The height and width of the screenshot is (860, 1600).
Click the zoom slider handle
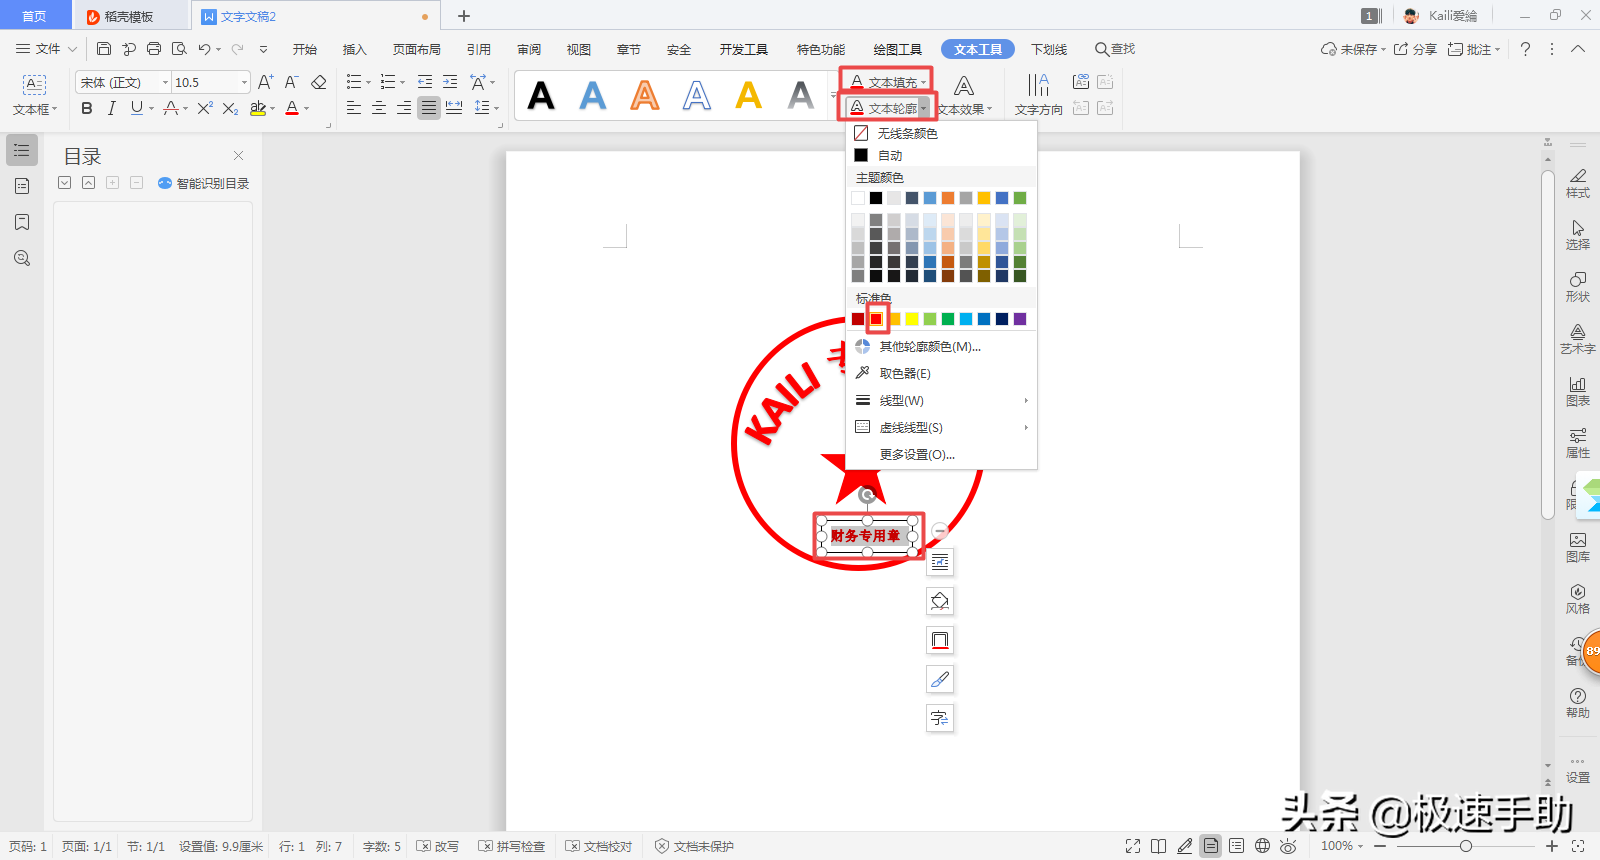point(1465,846)
